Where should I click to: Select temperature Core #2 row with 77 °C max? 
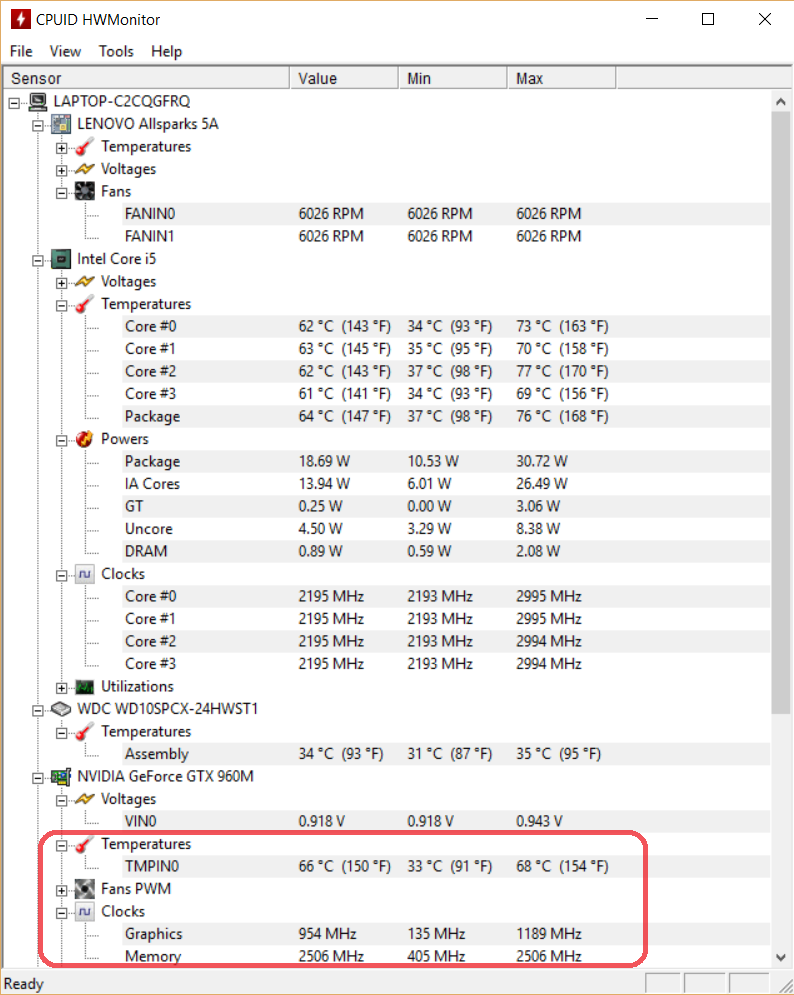446,371
